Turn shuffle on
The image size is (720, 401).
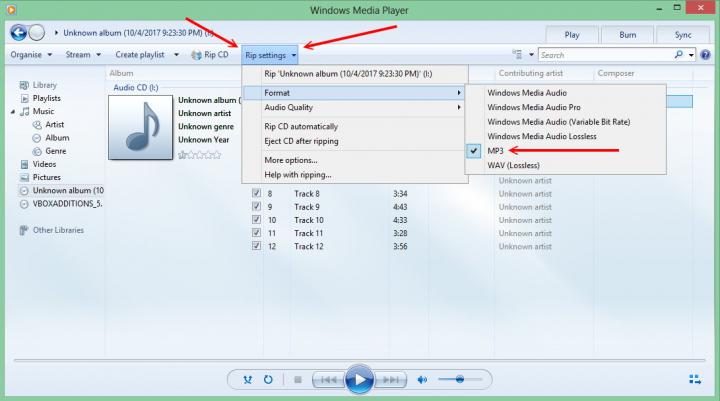click(248, 379)
